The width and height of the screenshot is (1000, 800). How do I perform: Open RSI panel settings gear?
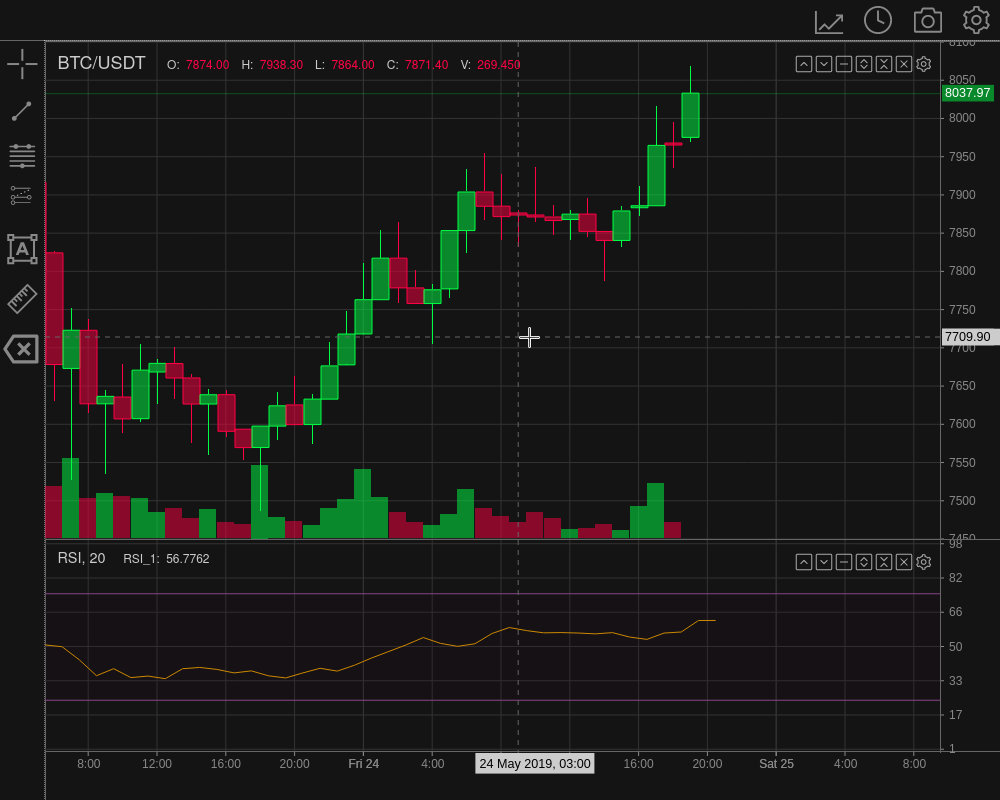(x=923, y=562)
